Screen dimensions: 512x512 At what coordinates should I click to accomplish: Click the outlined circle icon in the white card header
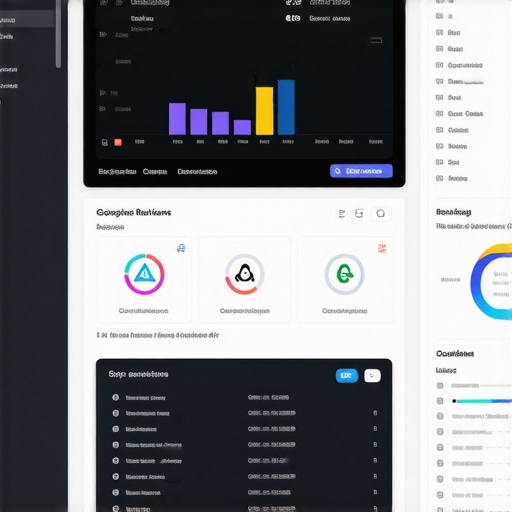(x=381, y=213)
